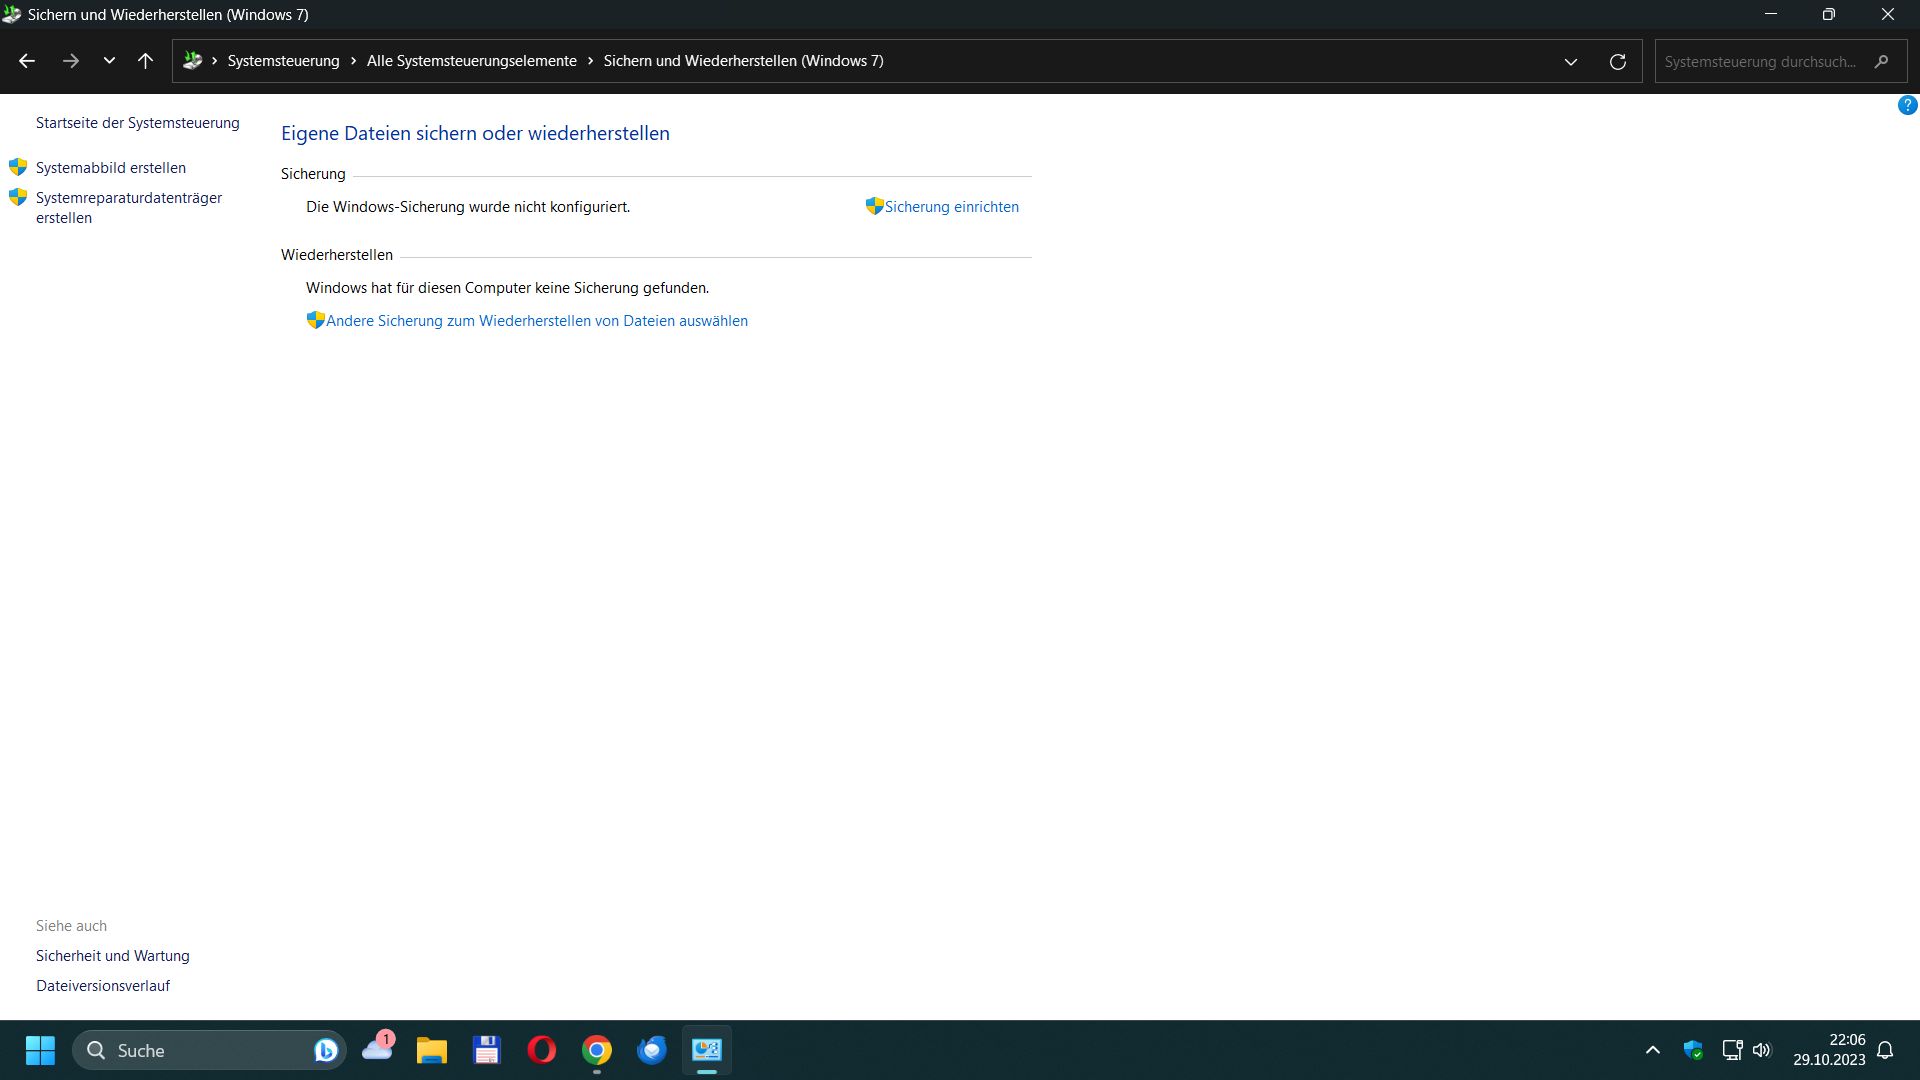This screenshot has width=1920, height=1080.
Task: Click the back navigation arrow
Action: point(27,61)
